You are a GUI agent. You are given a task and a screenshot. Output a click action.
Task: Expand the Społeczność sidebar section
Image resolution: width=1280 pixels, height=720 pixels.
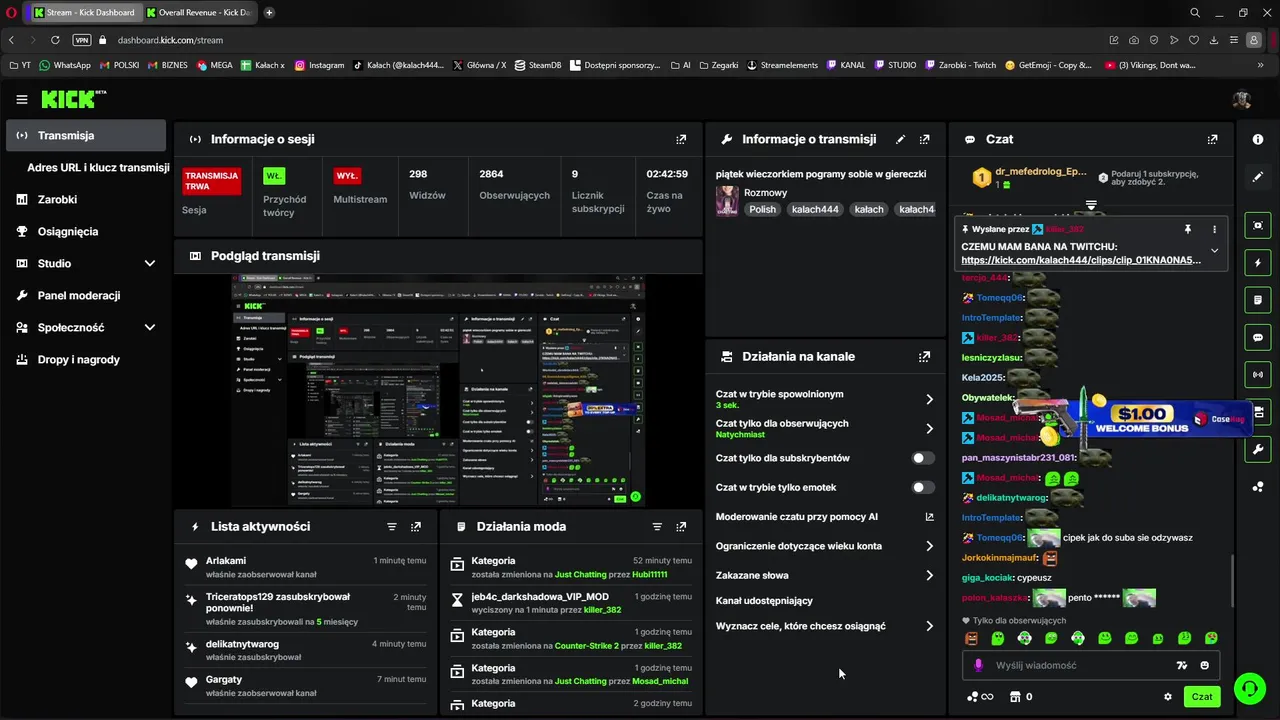(x=150, y=328)
